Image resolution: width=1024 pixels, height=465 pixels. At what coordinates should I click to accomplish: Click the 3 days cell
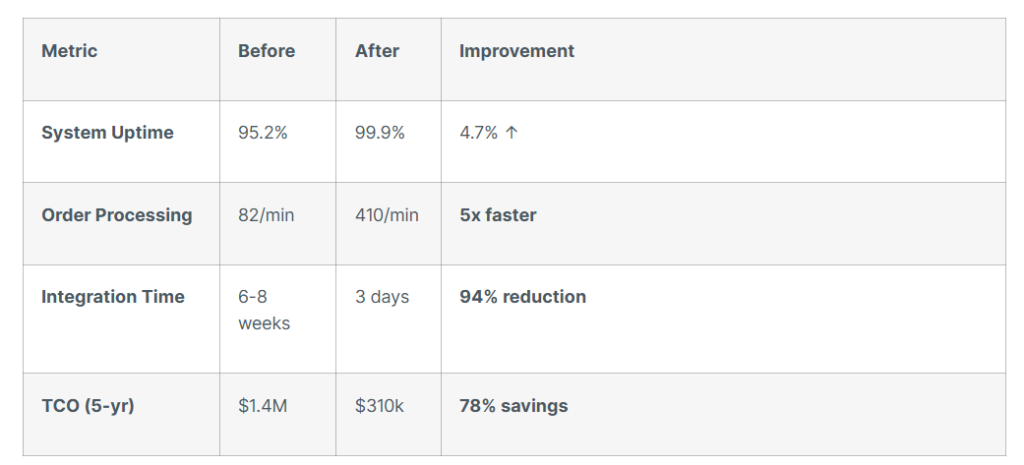(x=382, y=297)
